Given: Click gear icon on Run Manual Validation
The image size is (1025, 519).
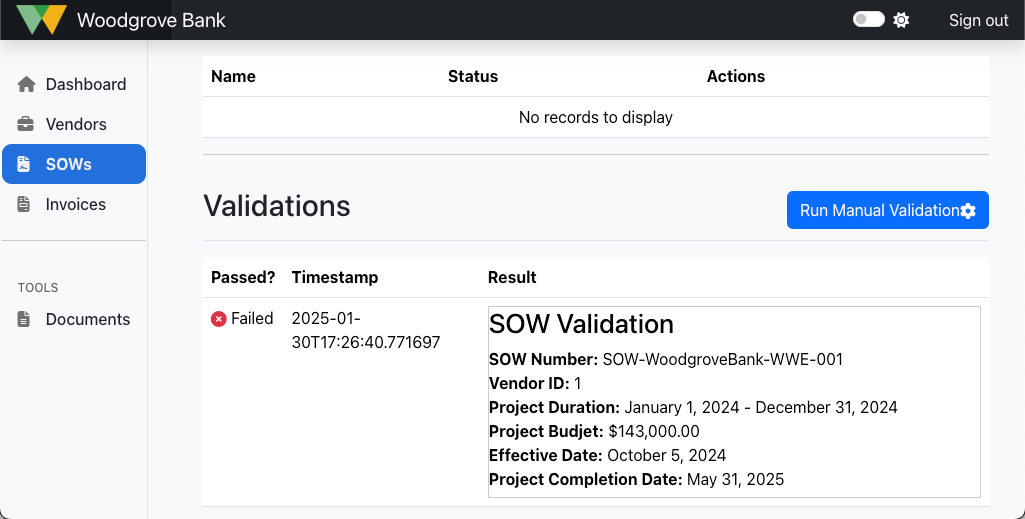Looking at the screenshot, I should click(968, 211).
